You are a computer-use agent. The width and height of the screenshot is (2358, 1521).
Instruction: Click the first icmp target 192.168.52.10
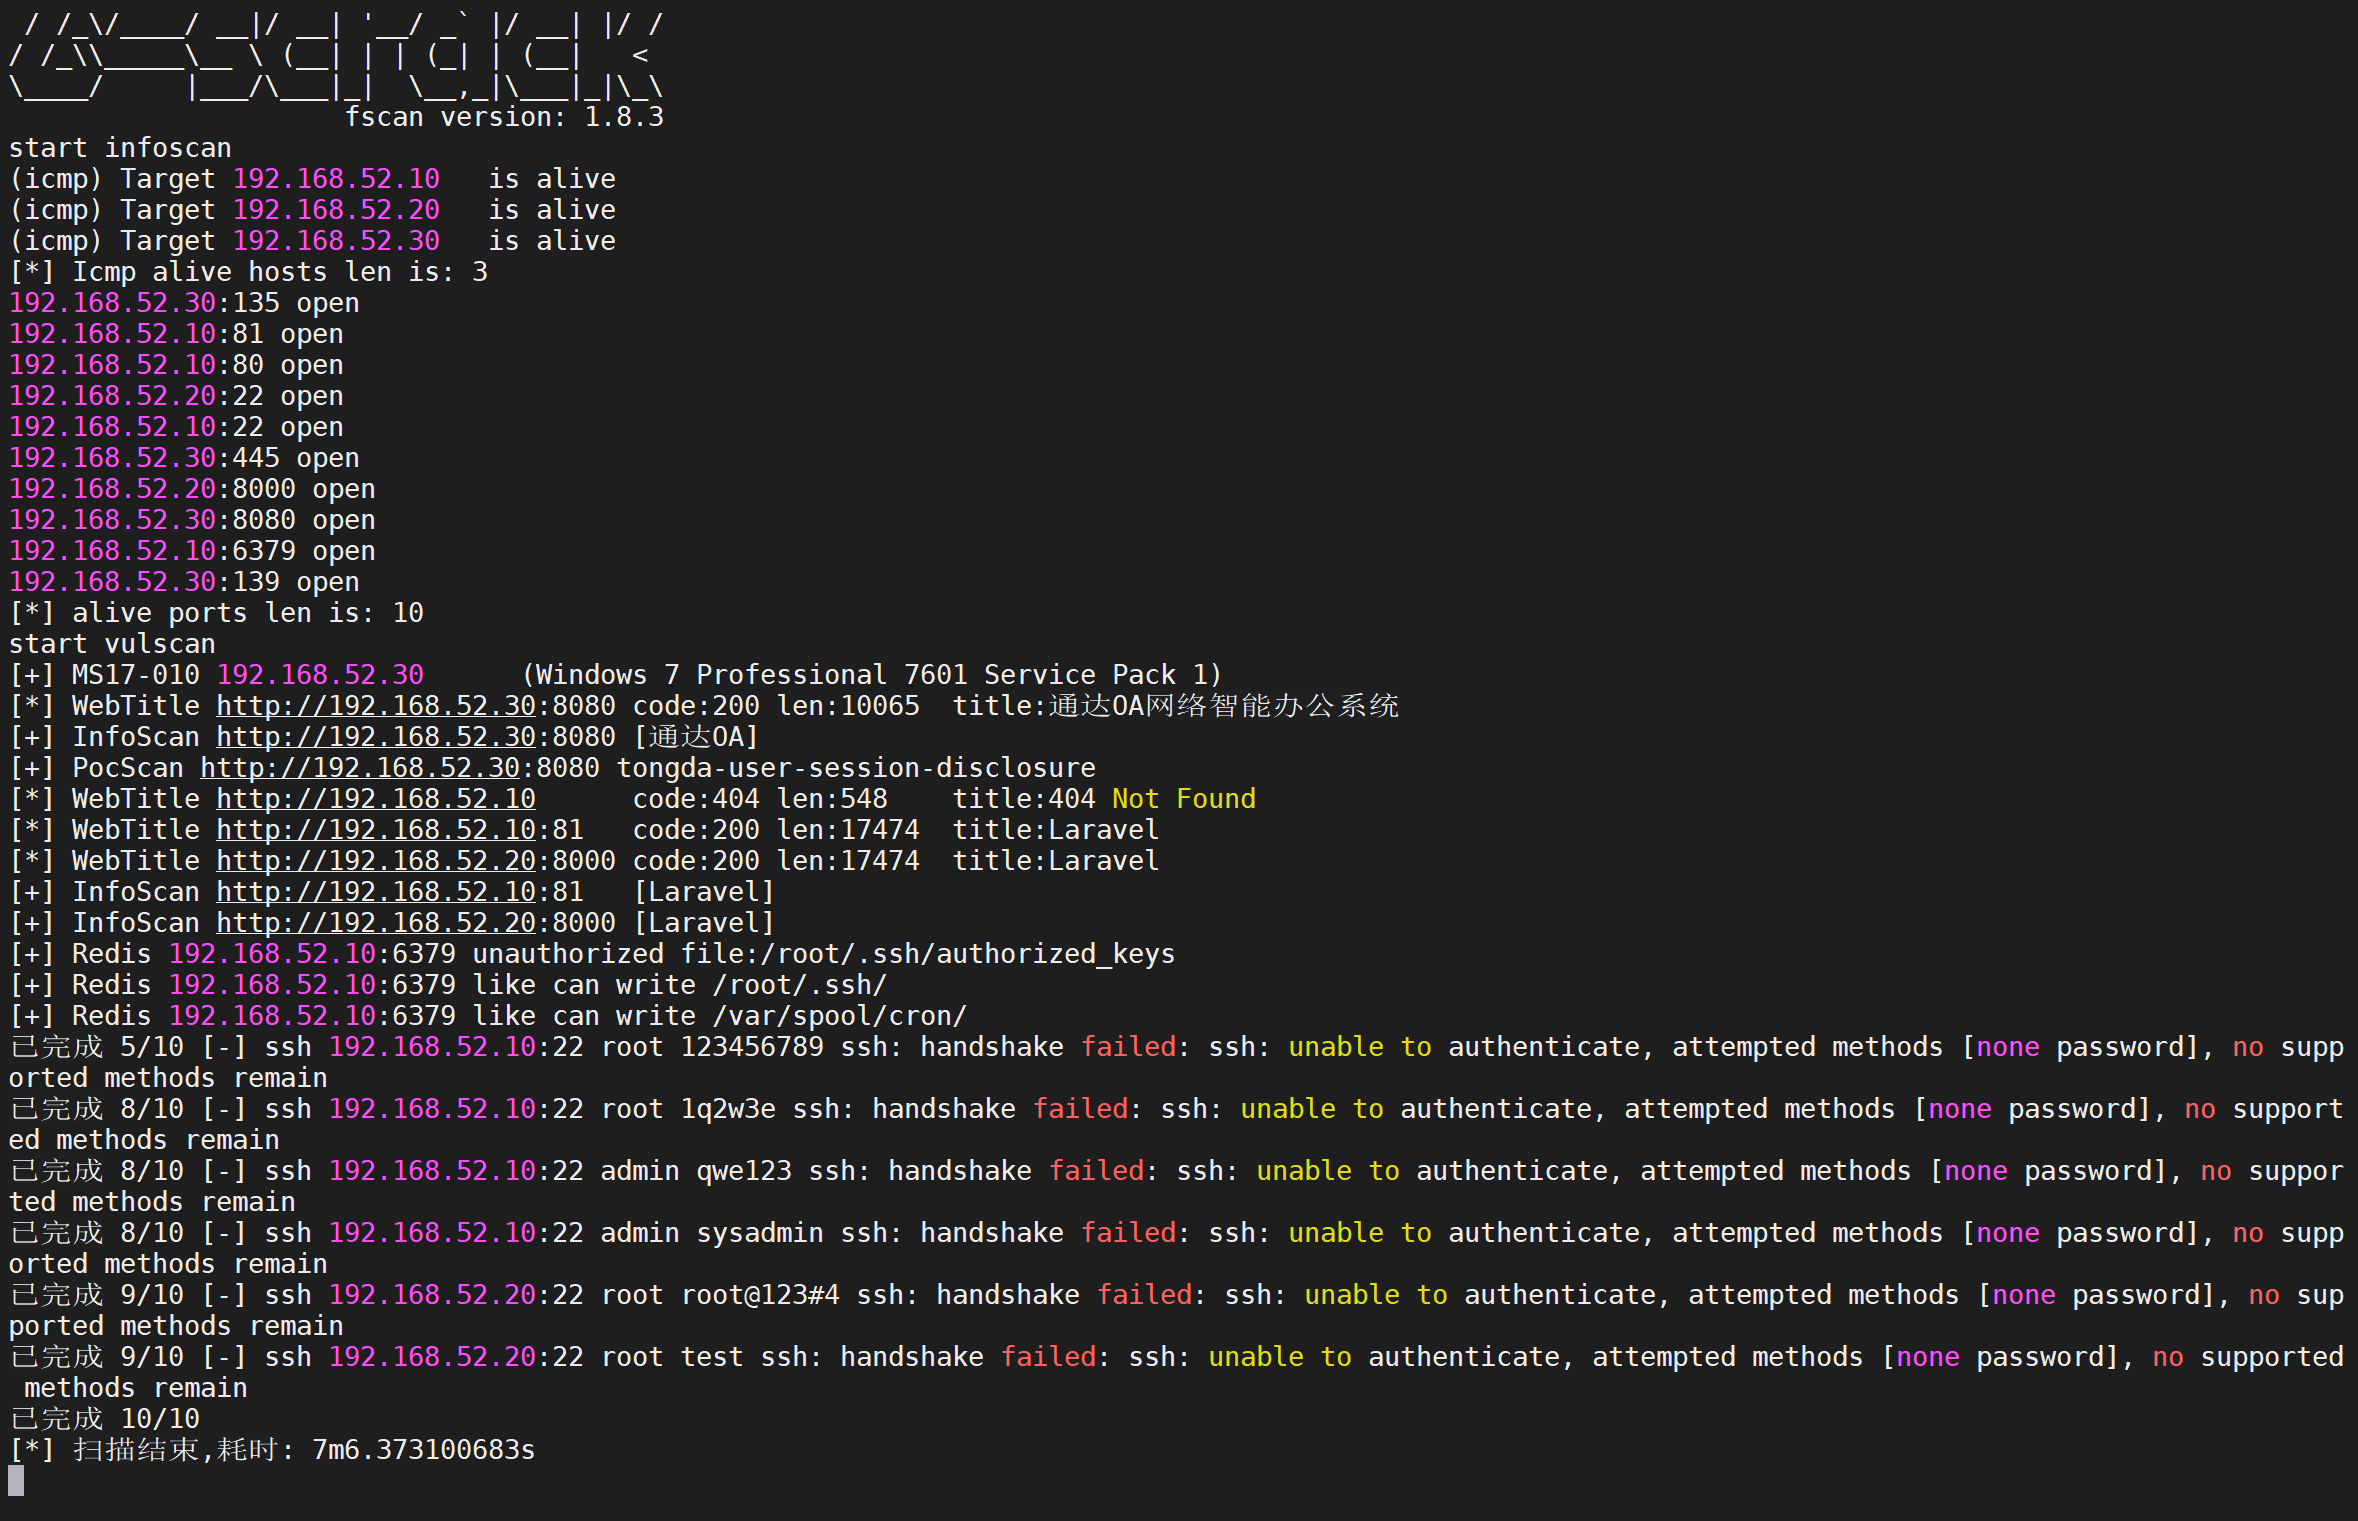336,179
